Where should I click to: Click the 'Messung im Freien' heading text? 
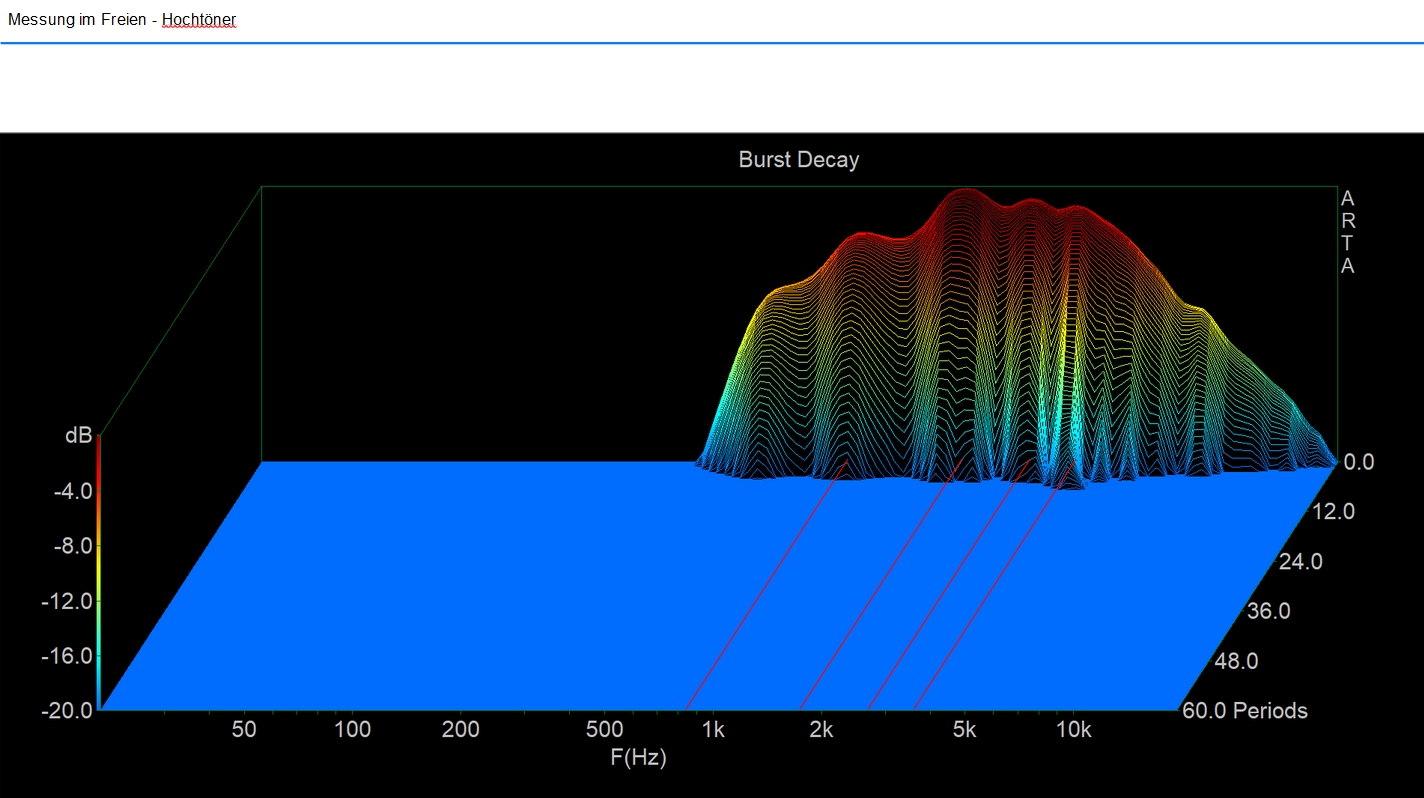pos(77,19)
